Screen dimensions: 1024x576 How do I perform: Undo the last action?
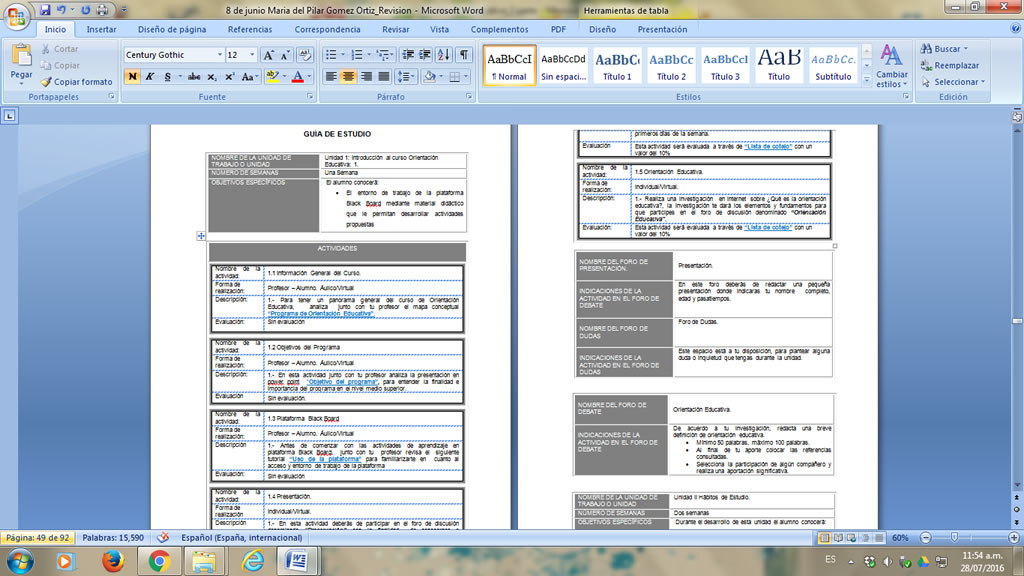[61, 10]
